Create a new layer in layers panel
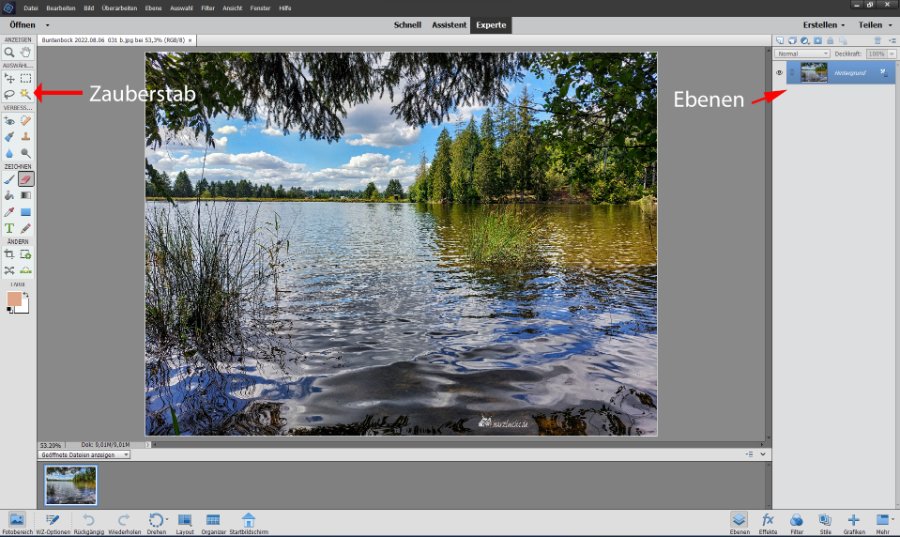900x537 pixels. [x=780, y=41]
